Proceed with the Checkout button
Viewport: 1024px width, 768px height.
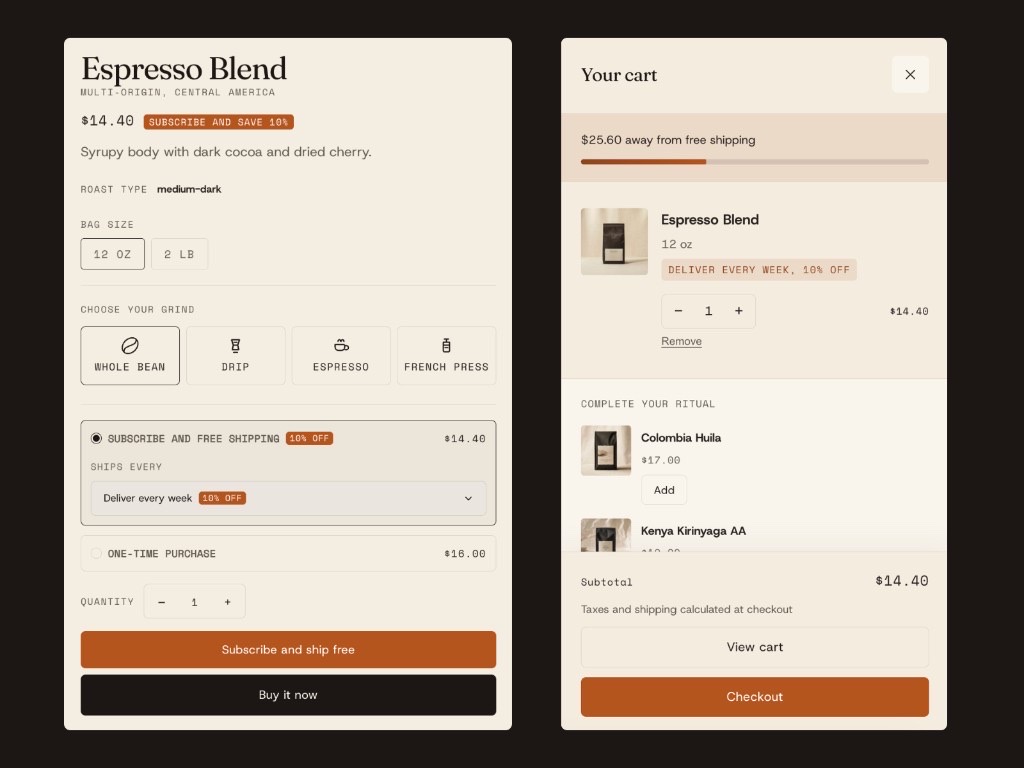(x=754, y=697)
